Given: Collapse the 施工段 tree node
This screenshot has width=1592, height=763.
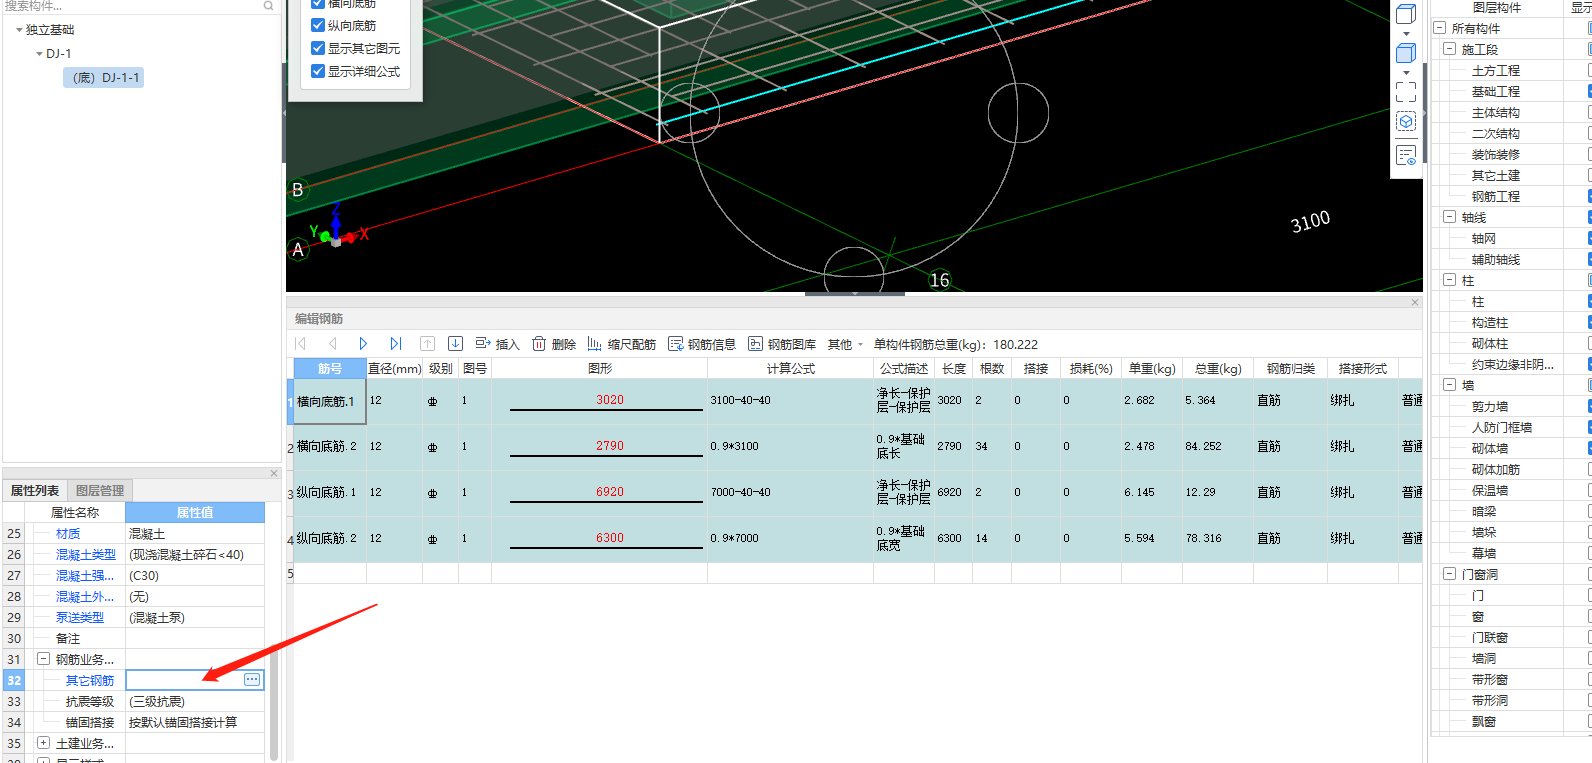Looking at the screenshot, I should [1449, 49].
